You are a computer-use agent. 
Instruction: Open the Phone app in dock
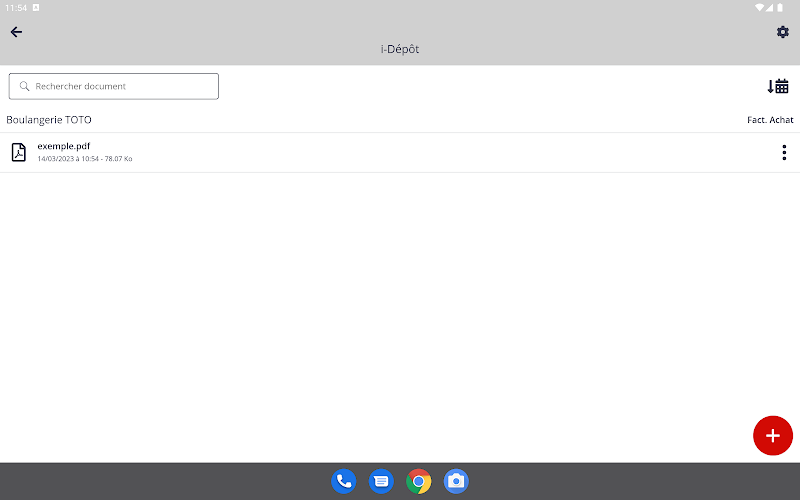(343, 481)
